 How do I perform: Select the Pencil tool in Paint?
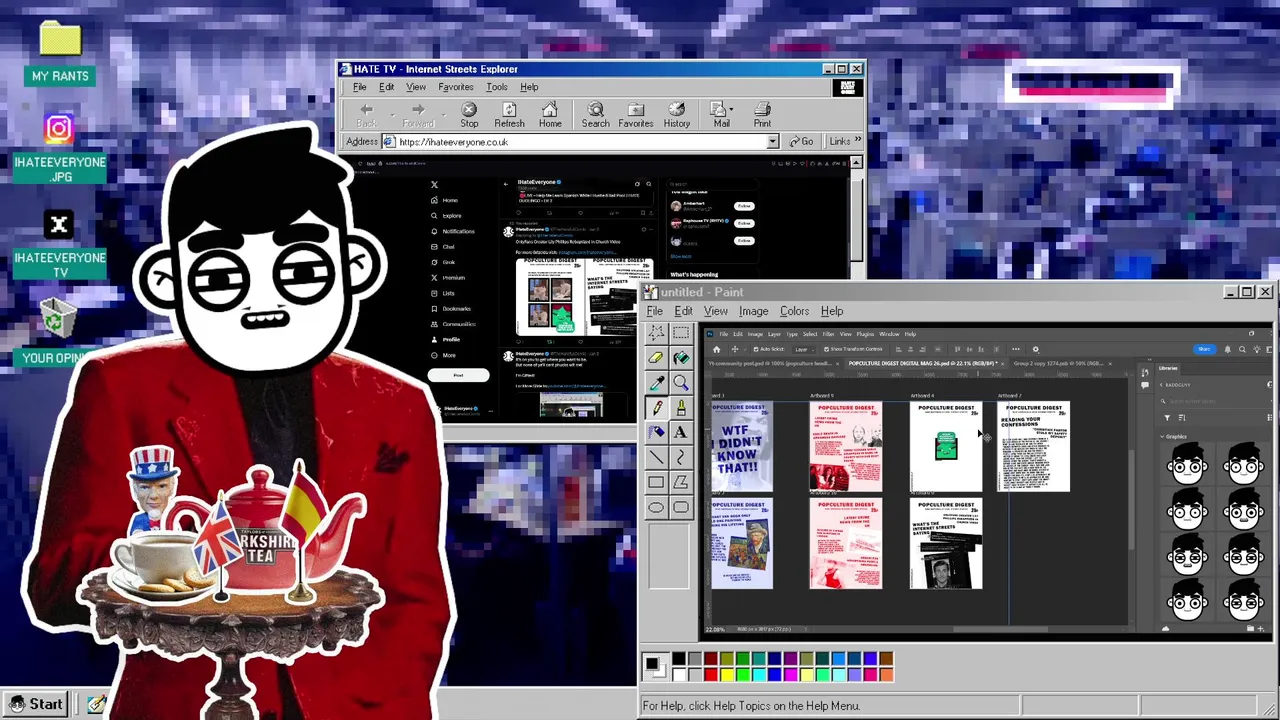pyautogui.click(x=656, y=408)
